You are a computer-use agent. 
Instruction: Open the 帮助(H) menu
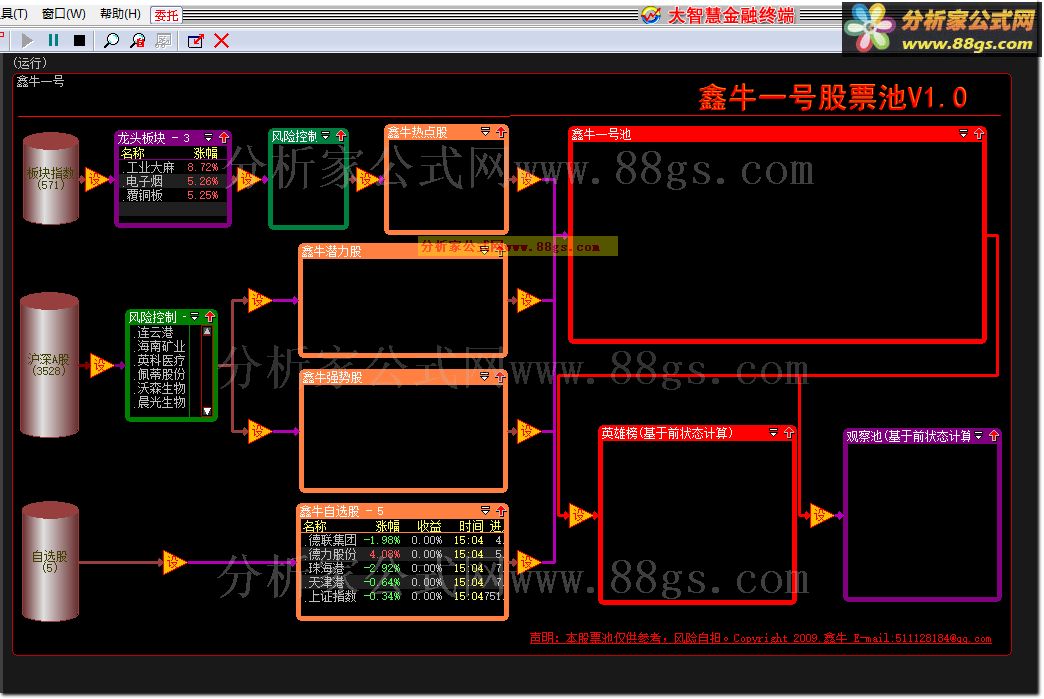120,13
